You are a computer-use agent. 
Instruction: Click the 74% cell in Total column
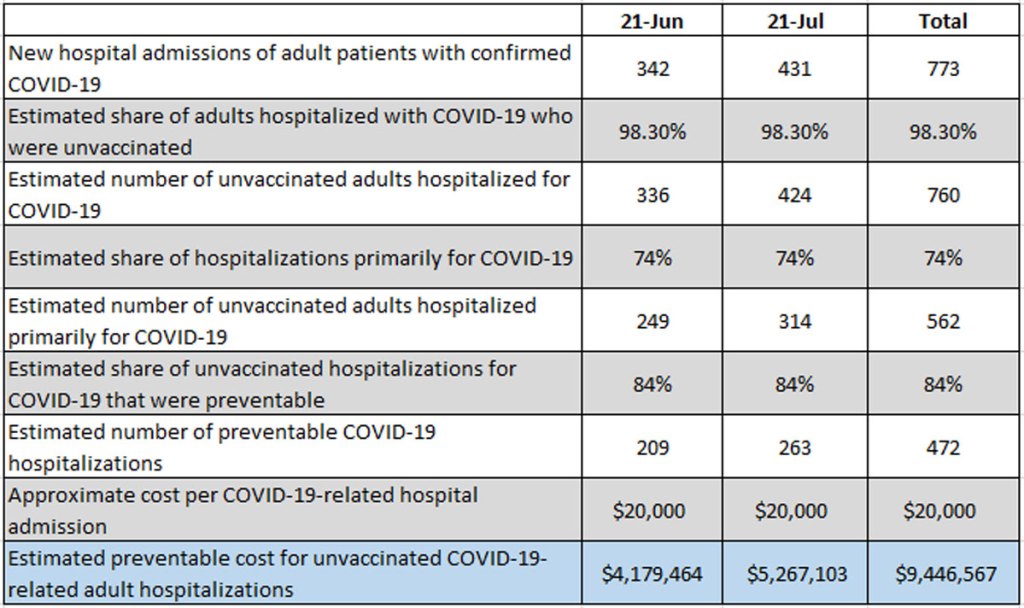[943, 257]
